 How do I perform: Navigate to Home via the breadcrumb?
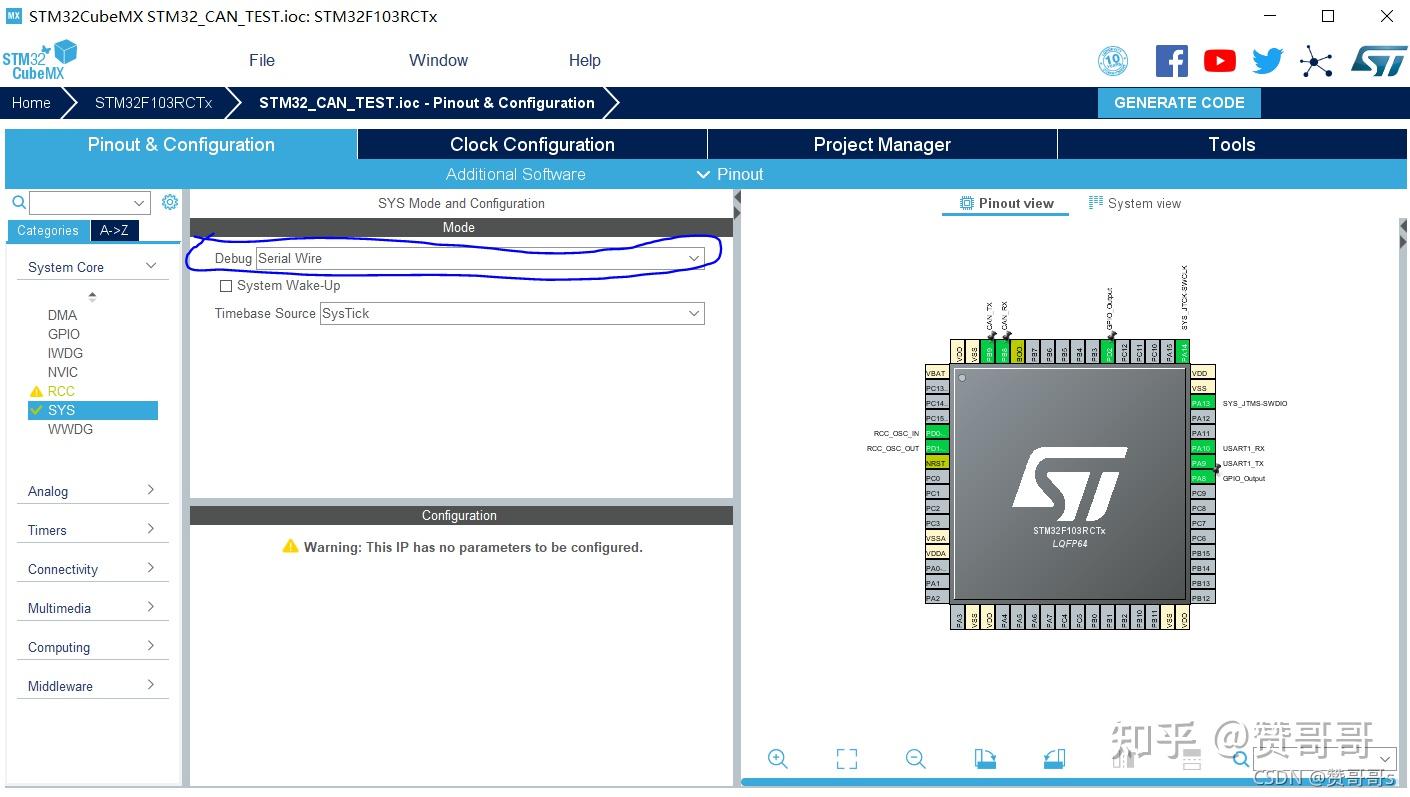30,102
